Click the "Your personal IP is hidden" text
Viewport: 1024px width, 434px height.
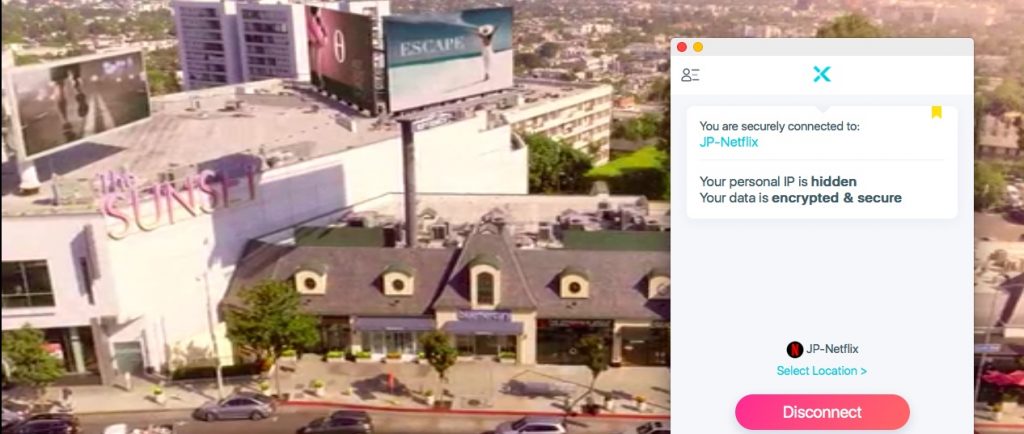(x=778, y=181)
